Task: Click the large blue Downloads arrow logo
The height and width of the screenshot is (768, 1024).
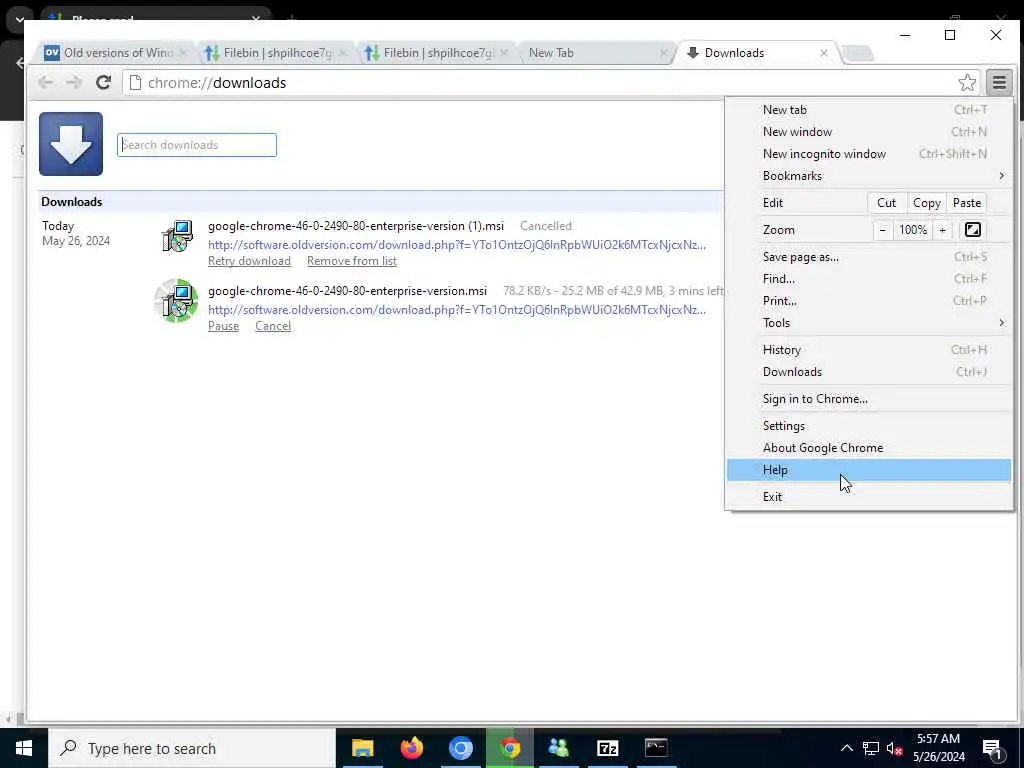Action: [71, 144]
